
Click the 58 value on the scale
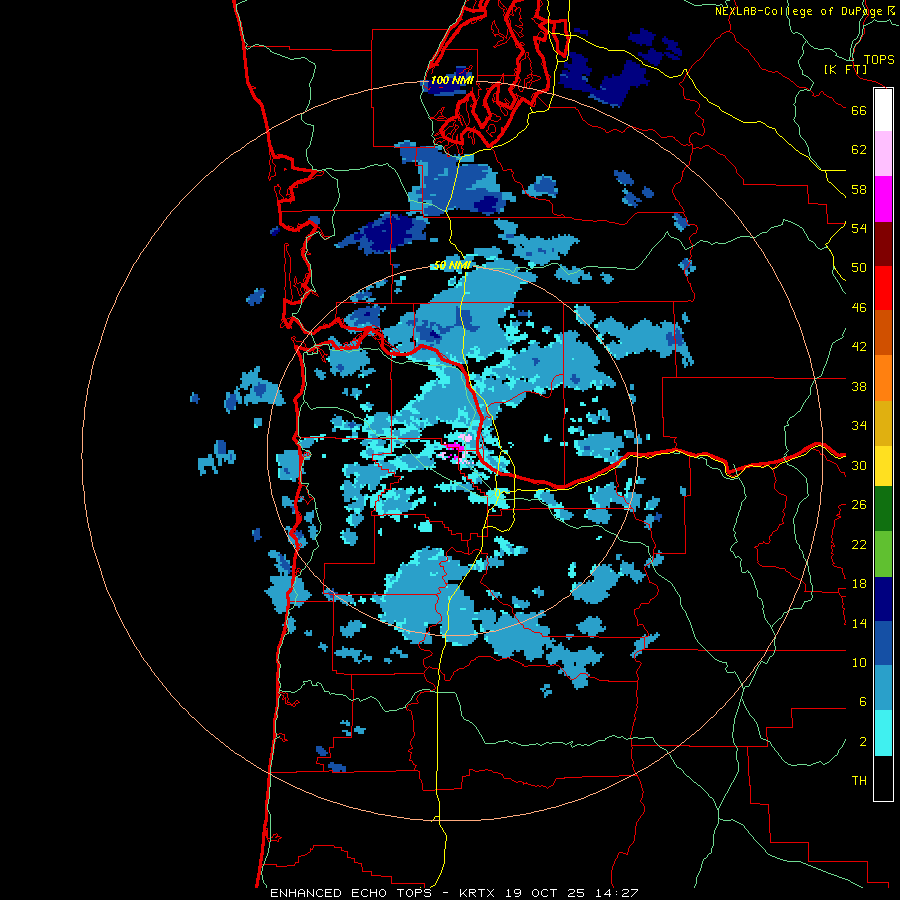click(x=859, y=189)
